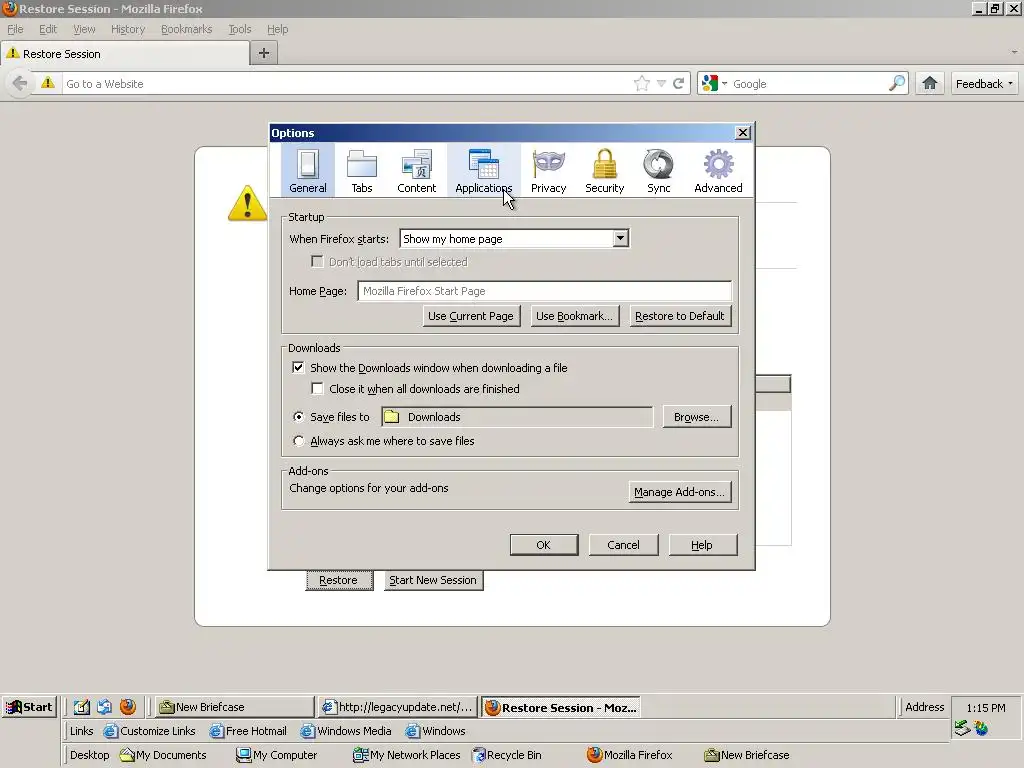Viewport: 1024px width, 768px height.
Task: Click Manage Add-ons button
Action: (x=679, y=492)
